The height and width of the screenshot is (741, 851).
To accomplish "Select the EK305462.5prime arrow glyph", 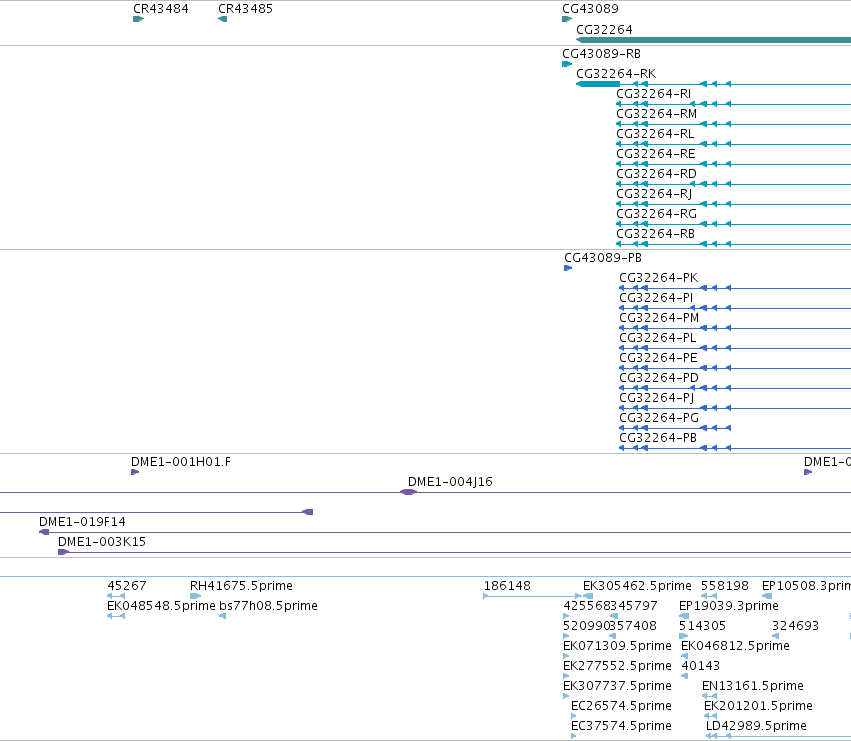I will click(x=588, y=596).
